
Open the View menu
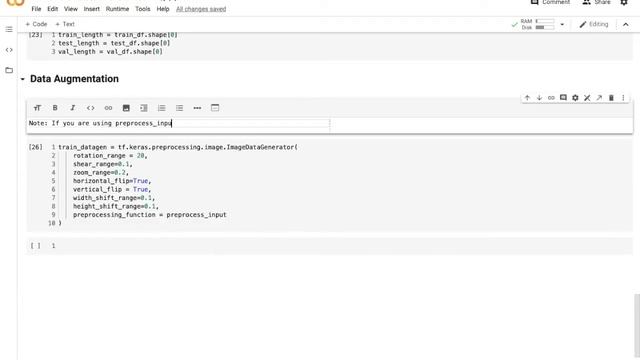click(71, 9)
